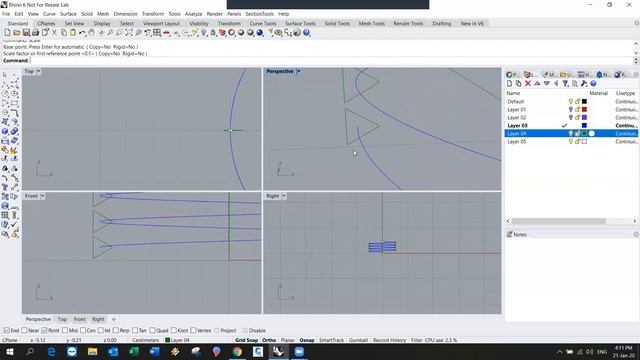The image size is (640, 360).
Task: Open the Notes panel gear options
Action: coord(636,234)
